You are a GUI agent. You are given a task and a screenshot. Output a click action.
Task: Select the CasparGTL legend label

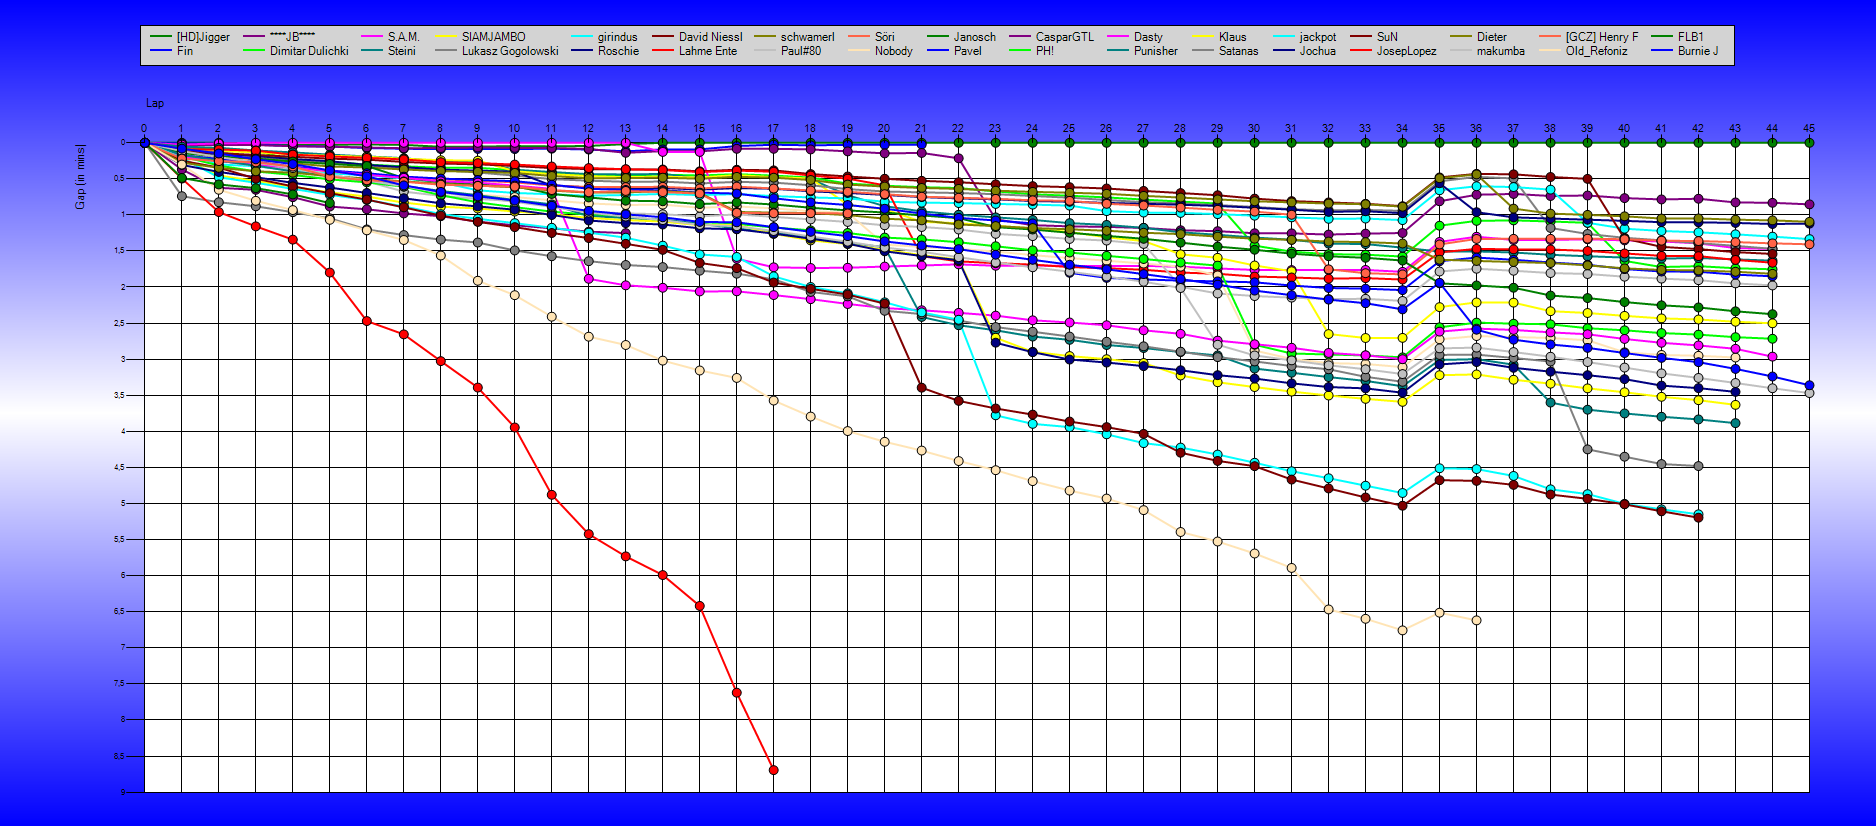(1064, 37)
